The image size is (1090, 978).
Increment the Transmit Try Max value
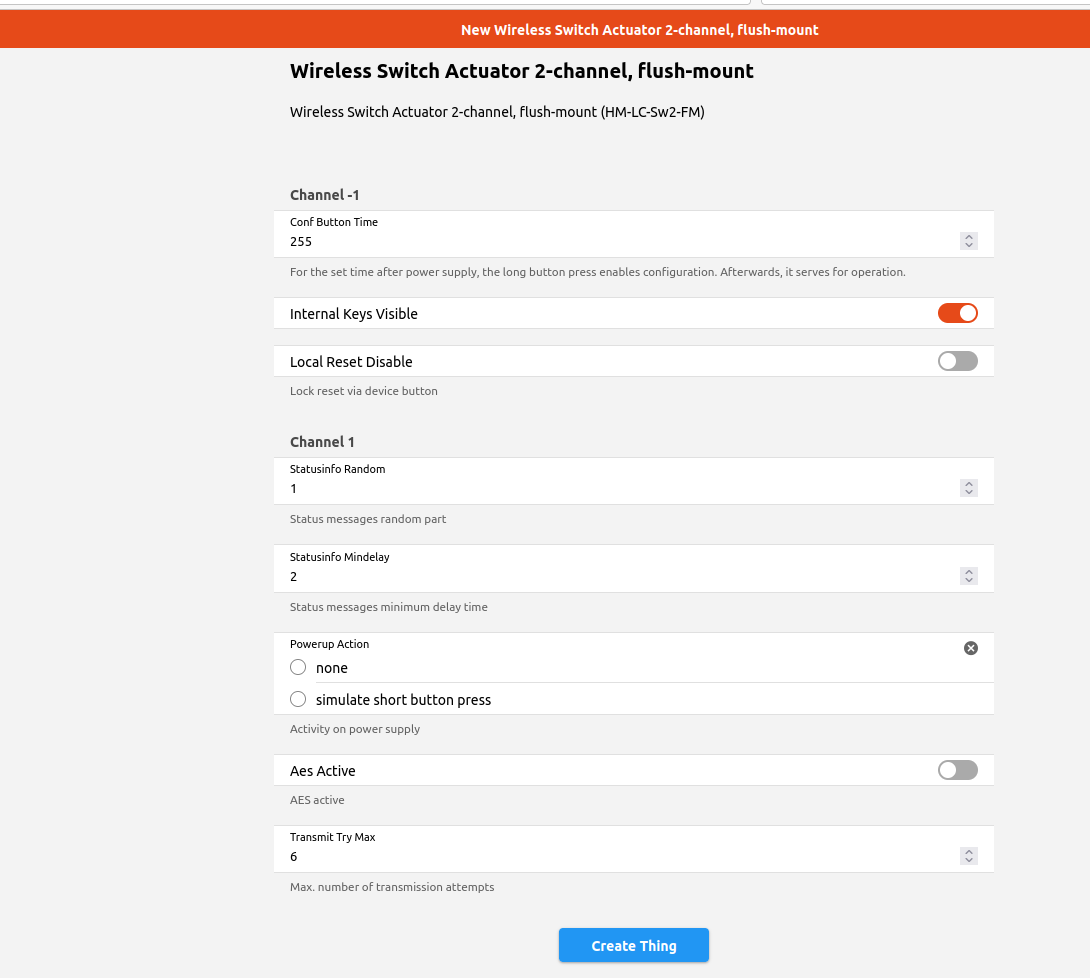click(x=968, y=852)
